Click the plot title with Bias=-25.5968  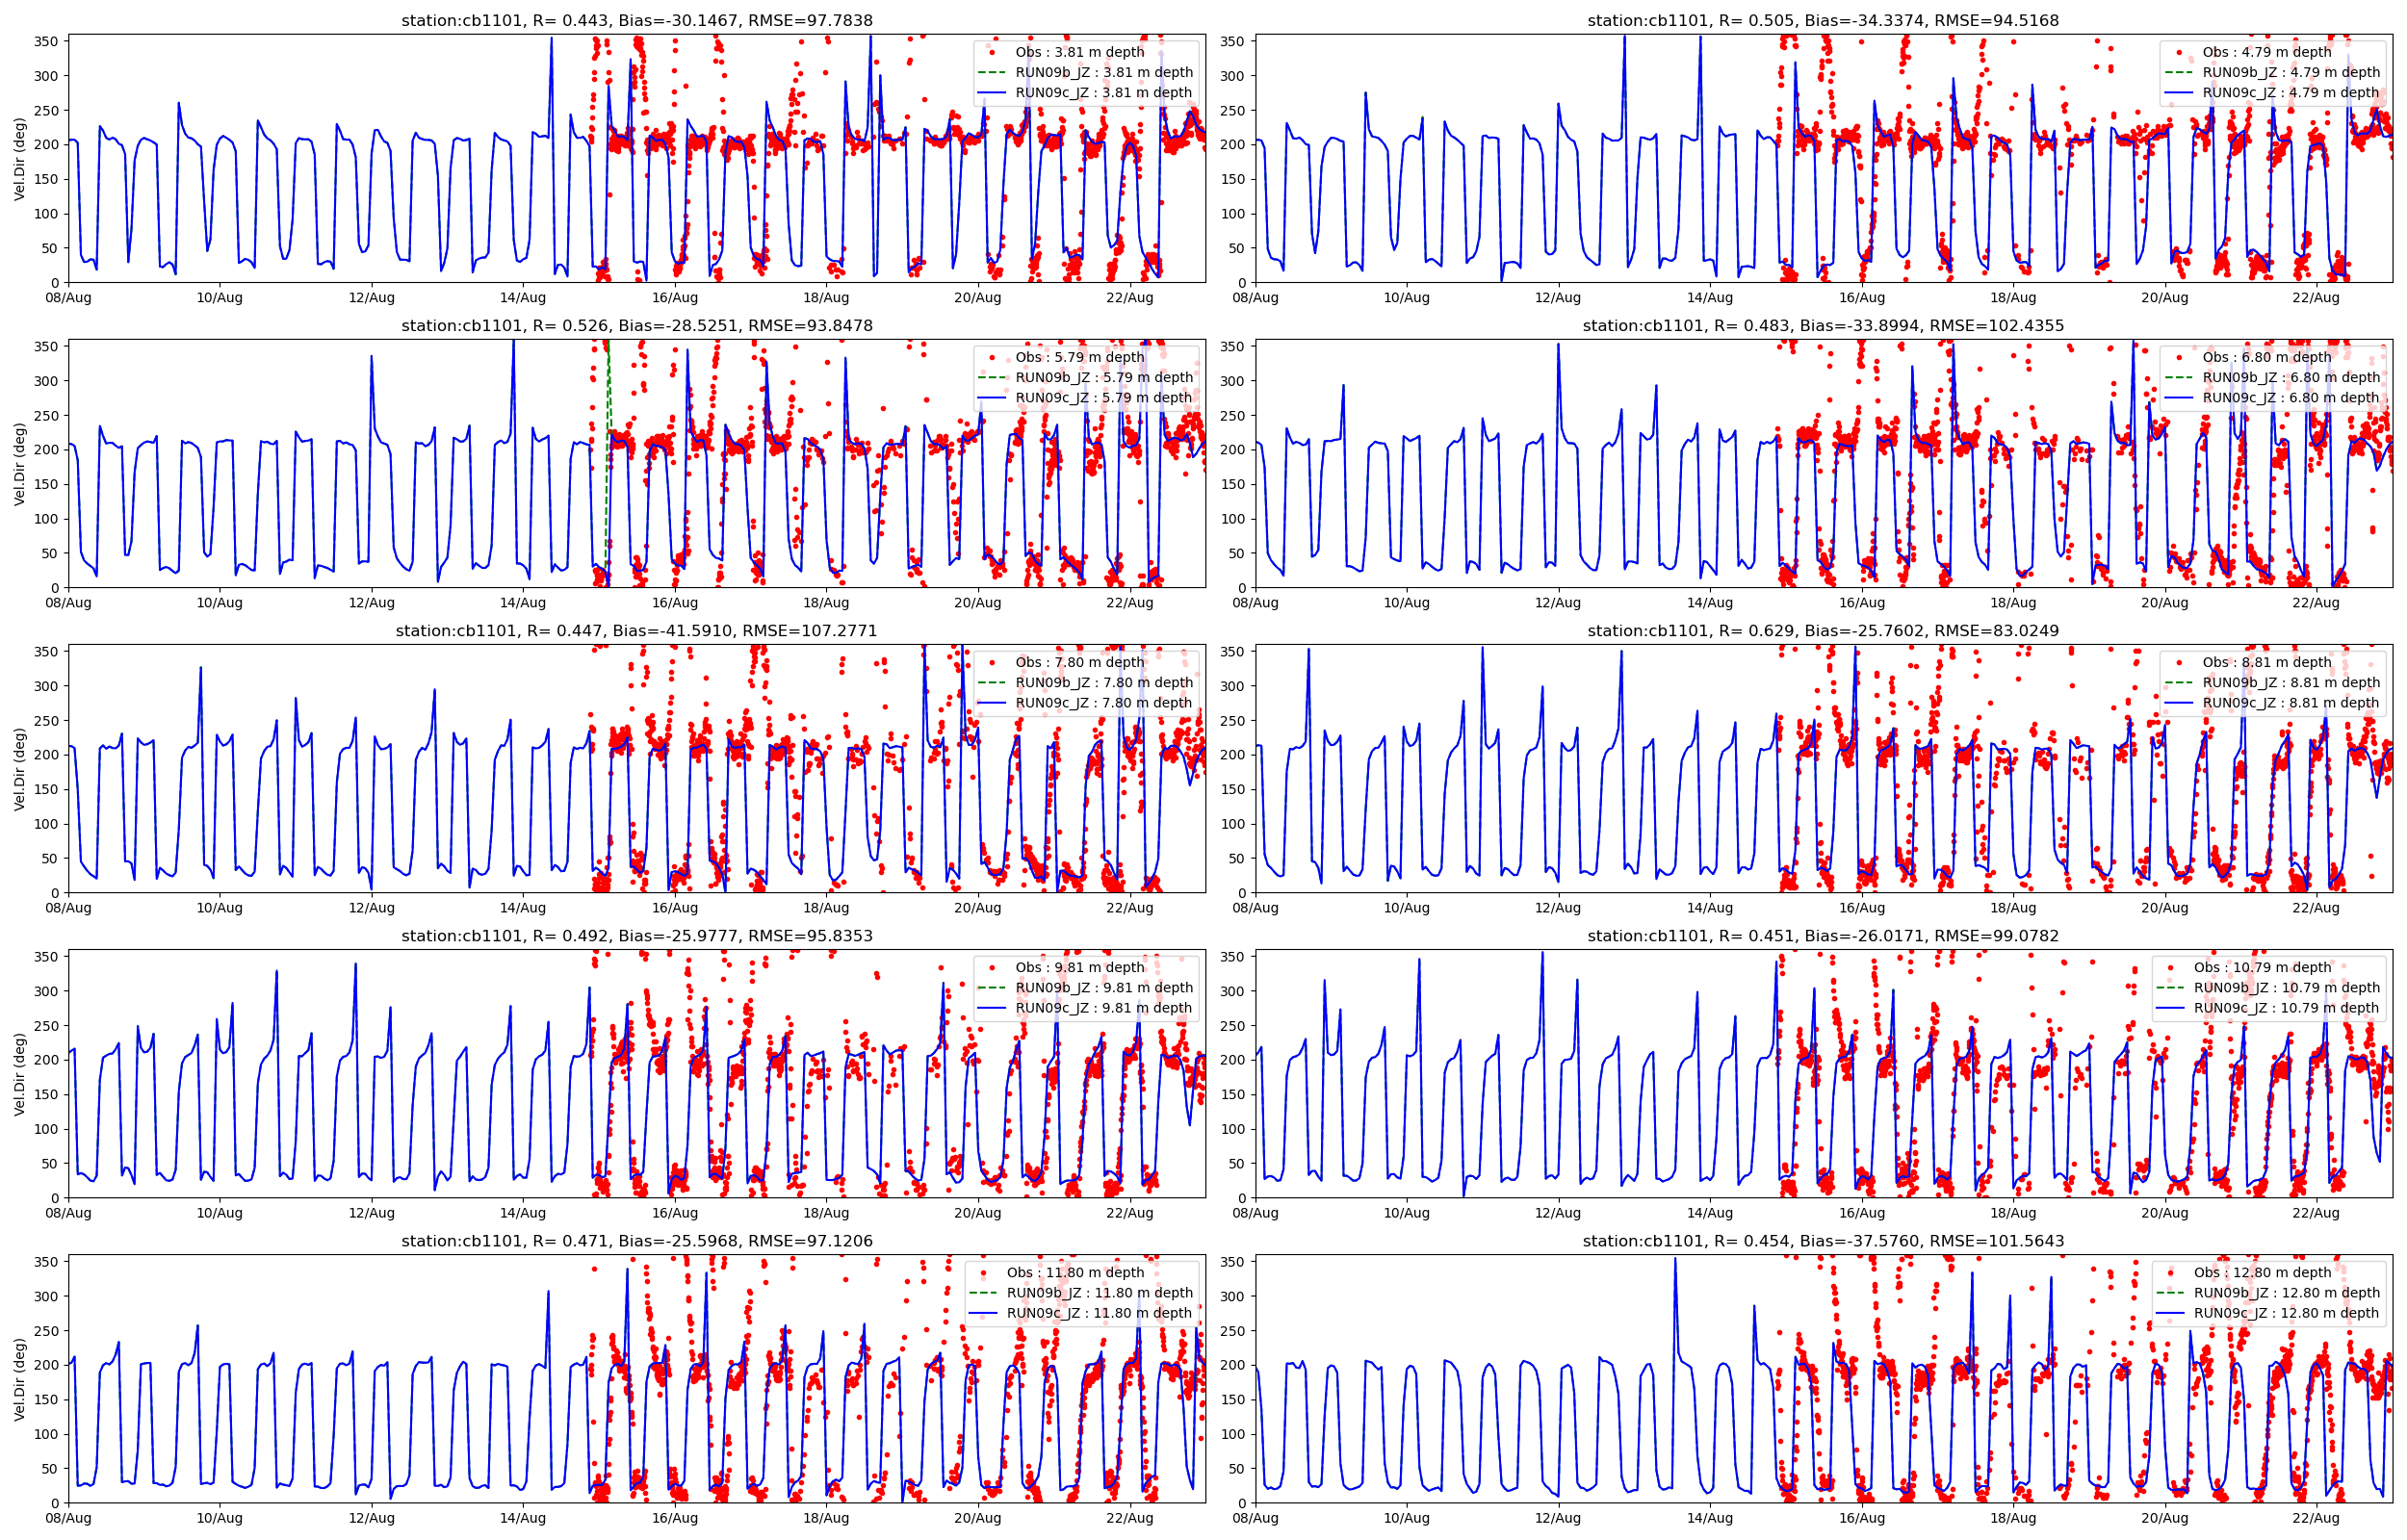point(636,1241)
